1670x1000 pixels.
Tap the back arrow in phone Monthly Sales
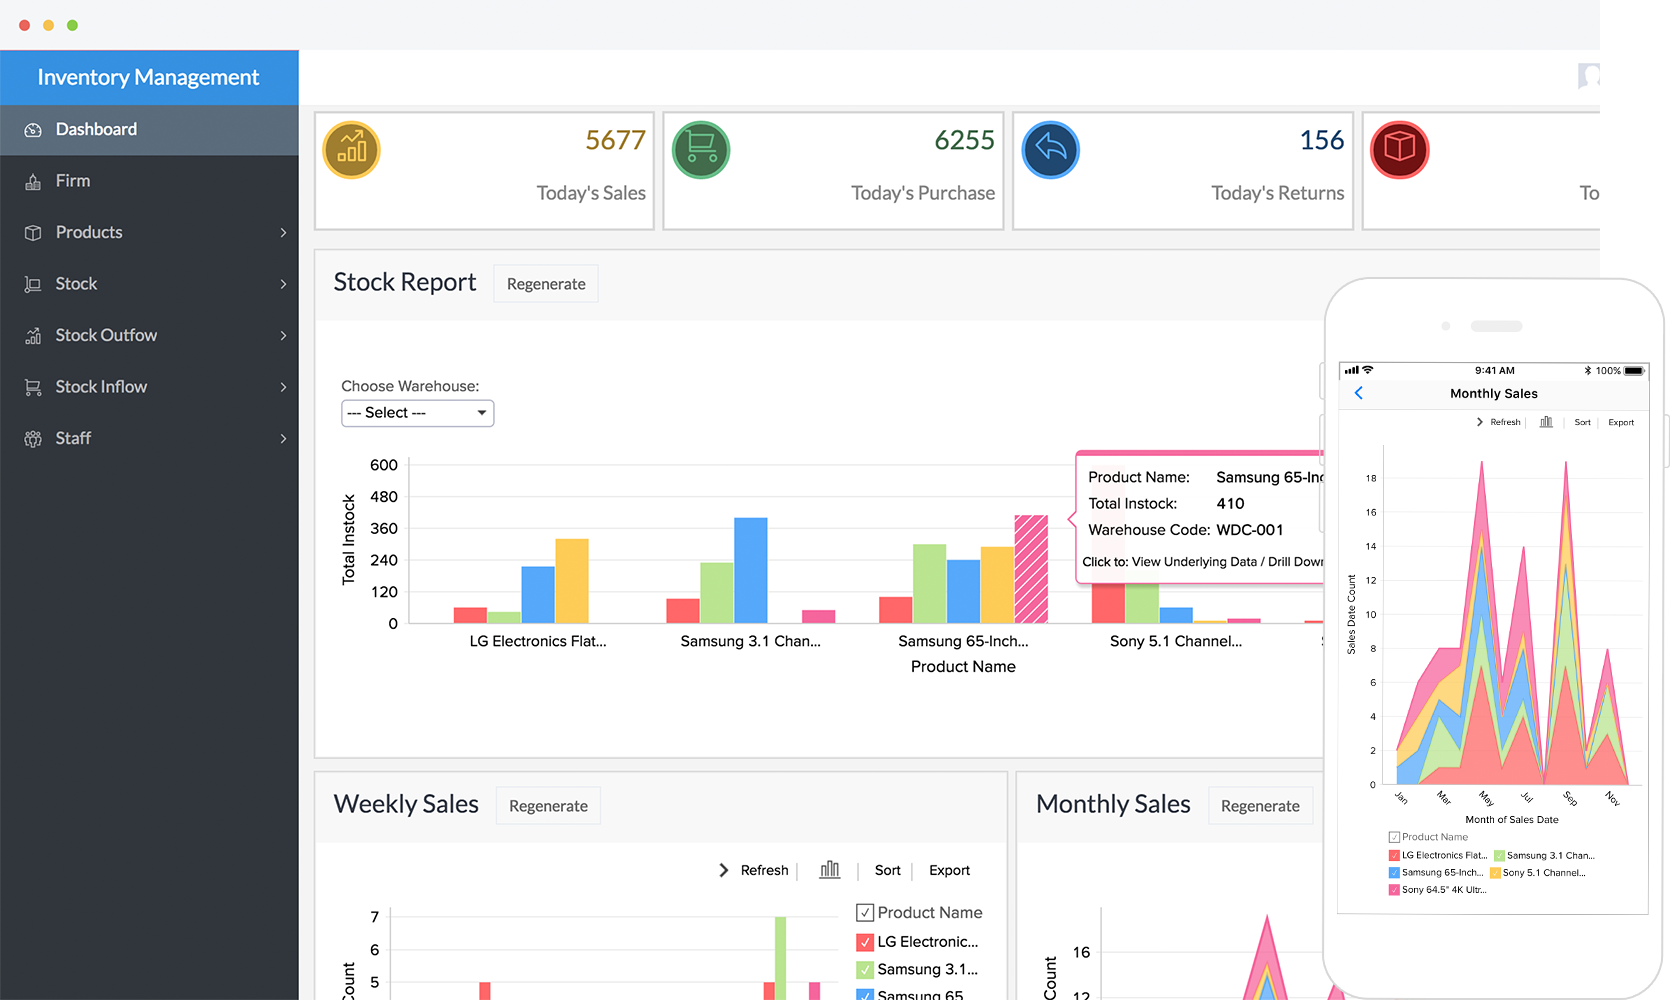[1358, 393]
